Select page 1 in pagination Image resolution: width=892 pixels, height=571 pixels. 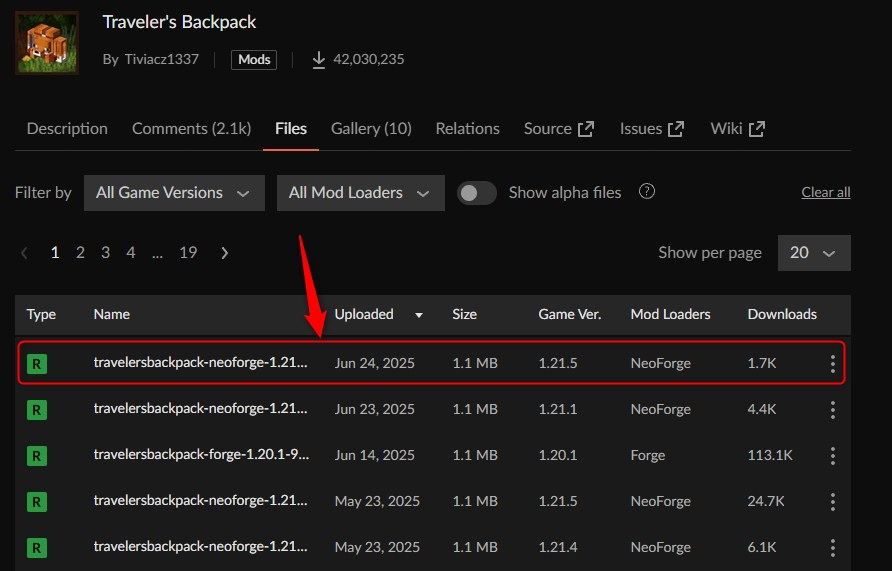(55, 253)
